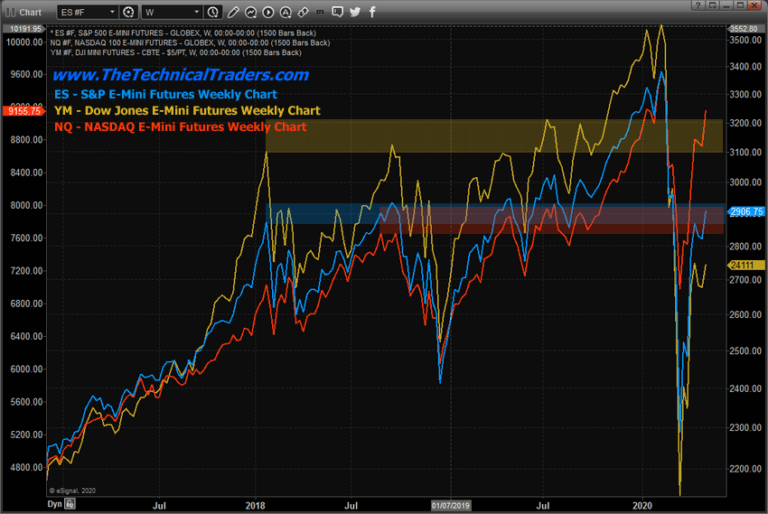Click the 3500.00 right axis label
768x514 pixels.
coord(745,40)
